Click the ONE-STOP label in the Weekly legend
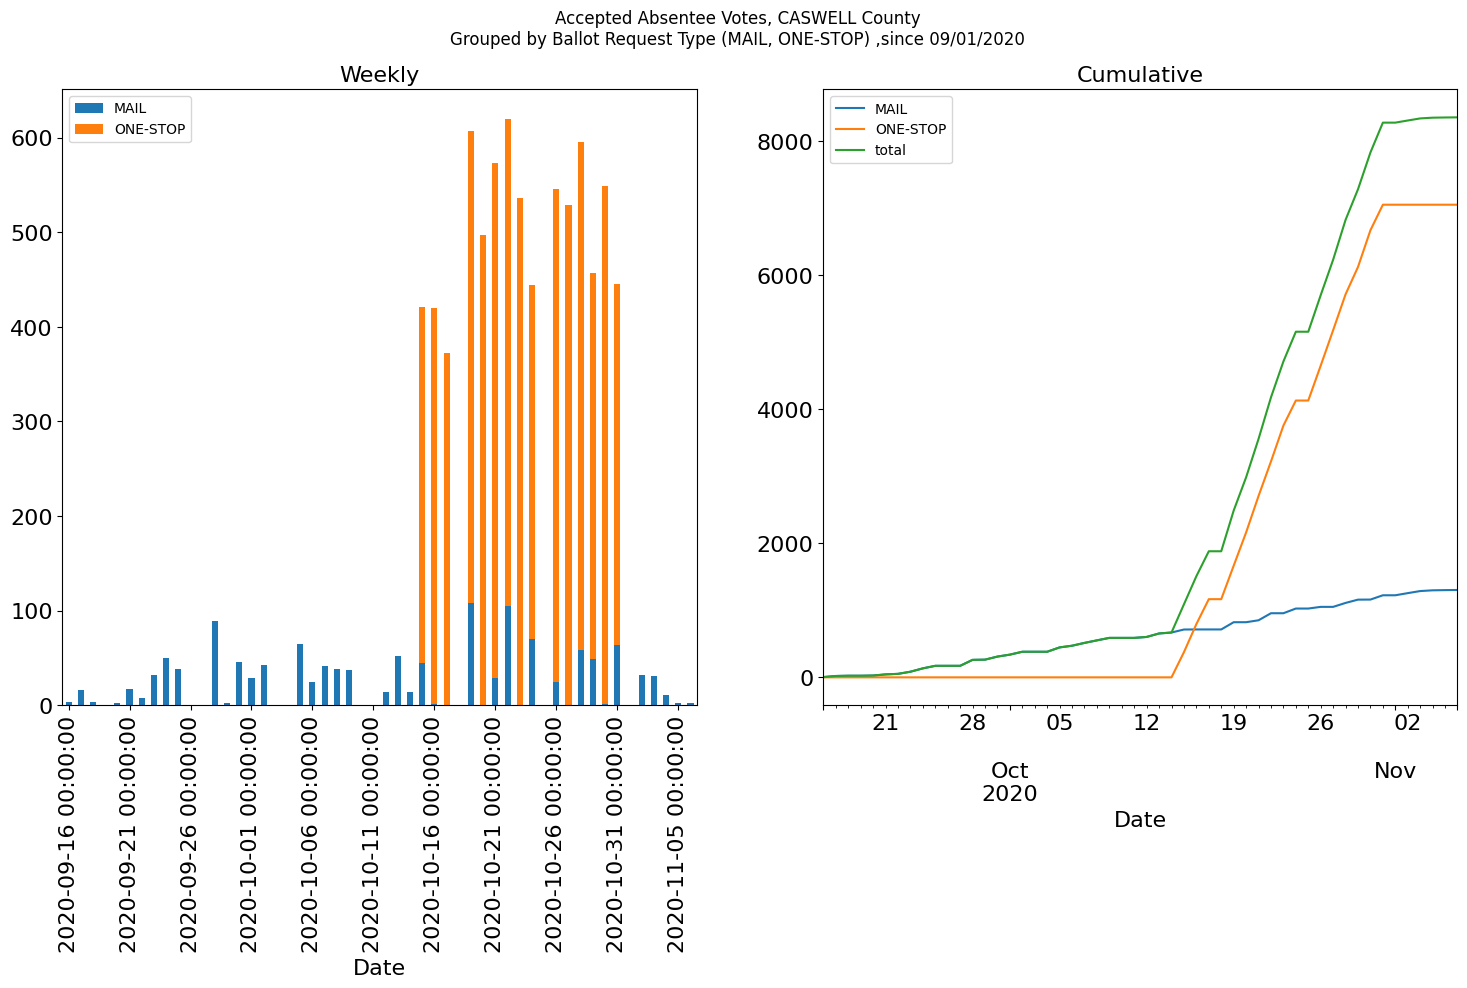The image size is (1467, 988). pyautogui.click(x=149, y=129)
